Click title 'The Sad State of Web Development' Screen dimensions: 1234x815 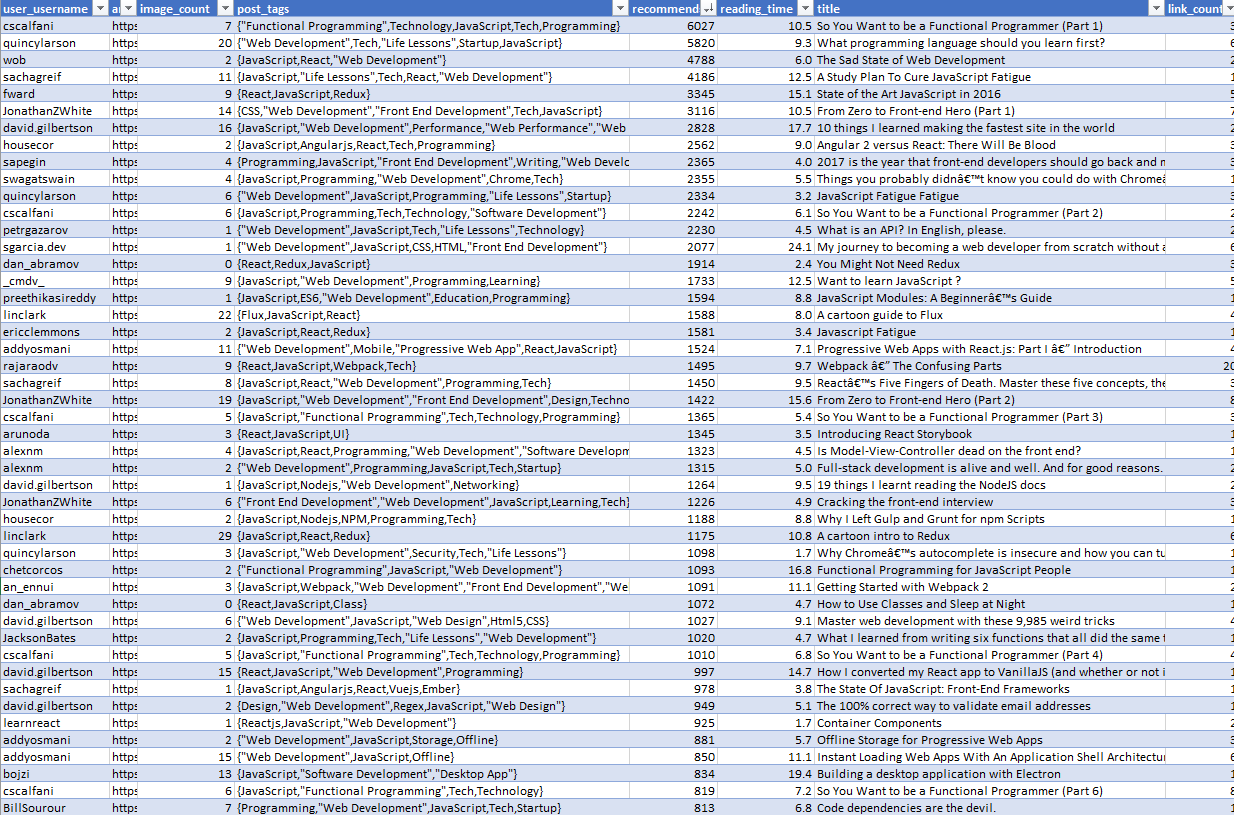pyautogui.click(x=911, y=60)
